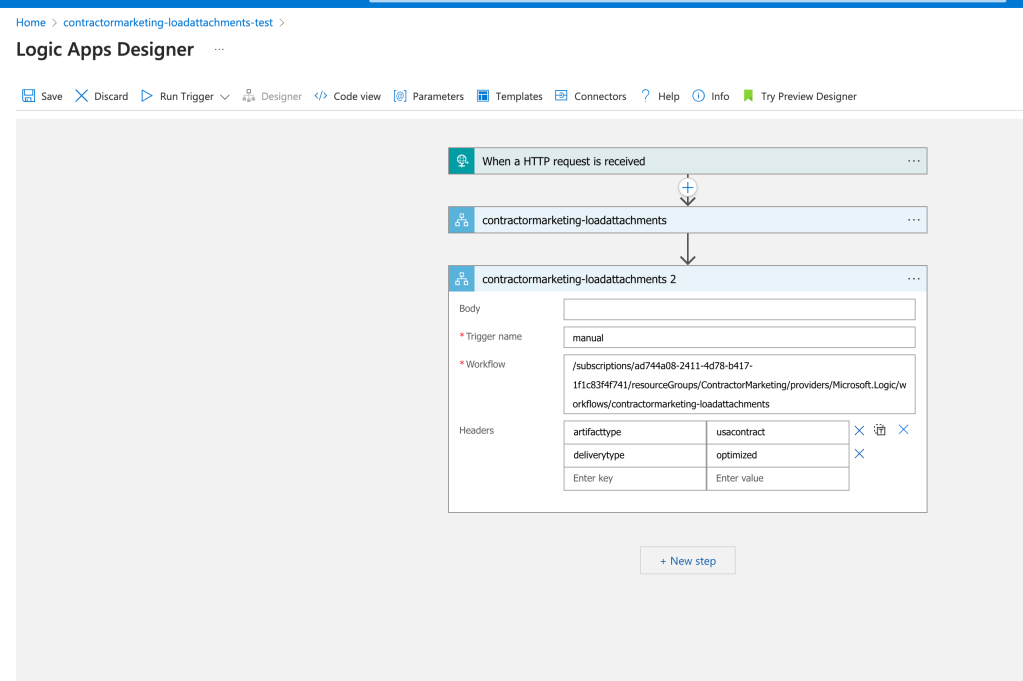The width and height of the screenshot is (1023, 681).
Task: Click the Designer toolbar icon
Action: [249, 96]
